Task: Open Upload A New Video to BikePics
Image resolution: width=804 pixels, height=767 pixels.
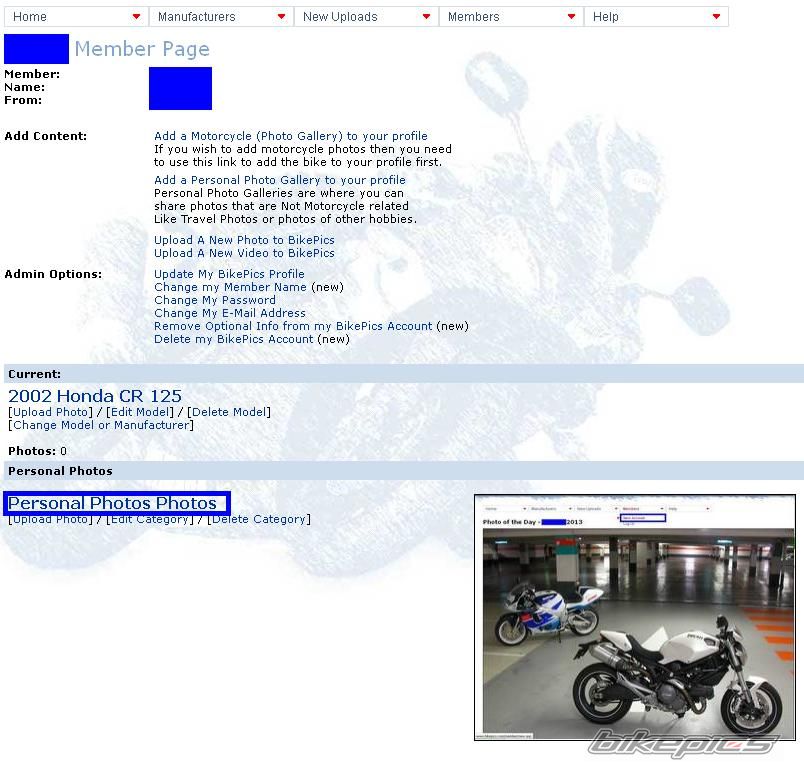Action: 244,253
